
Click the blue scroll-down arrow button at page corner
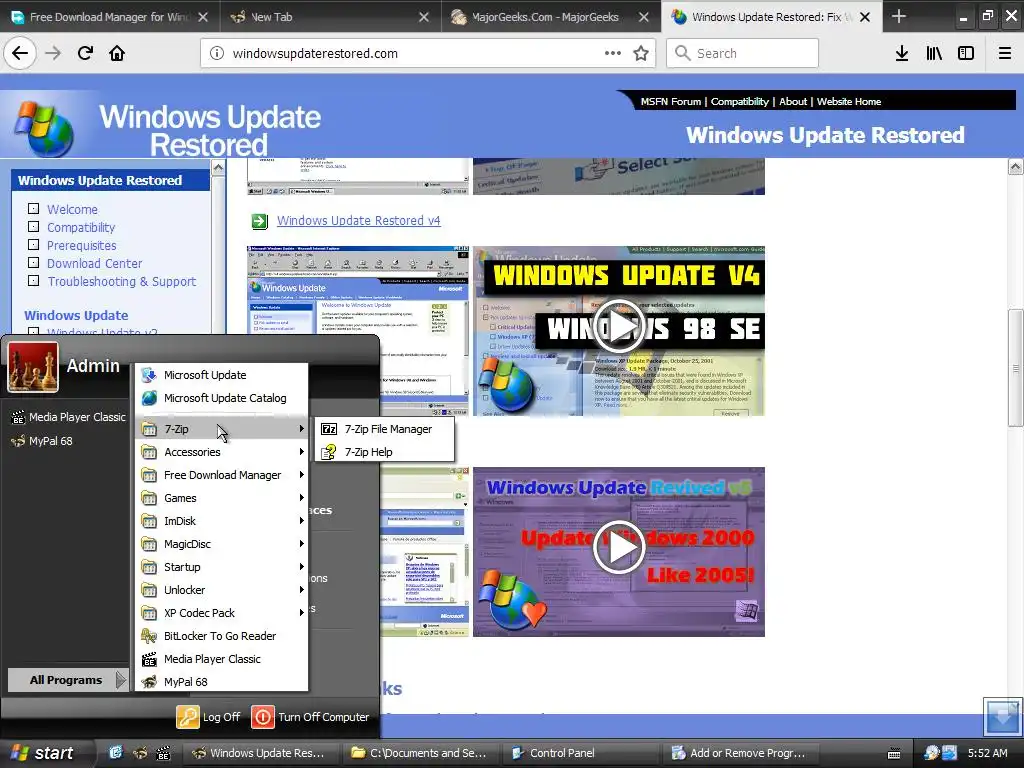click(1002, 716)
